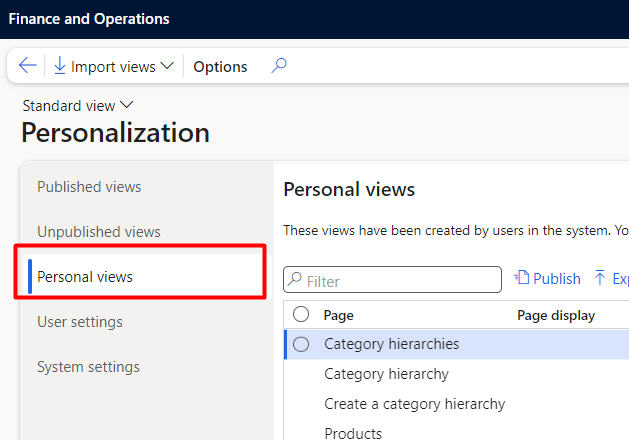This screenshot has width=629, height=440.
Task: Switch to Unpublished views tab
Action: pos(99,232)
